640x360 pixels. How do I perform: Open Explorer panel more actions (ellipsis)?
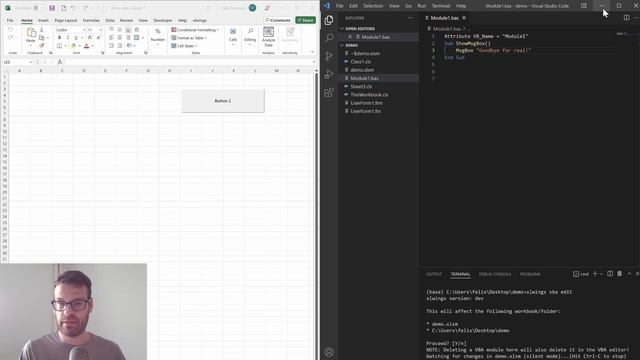[x=410, y=18]
